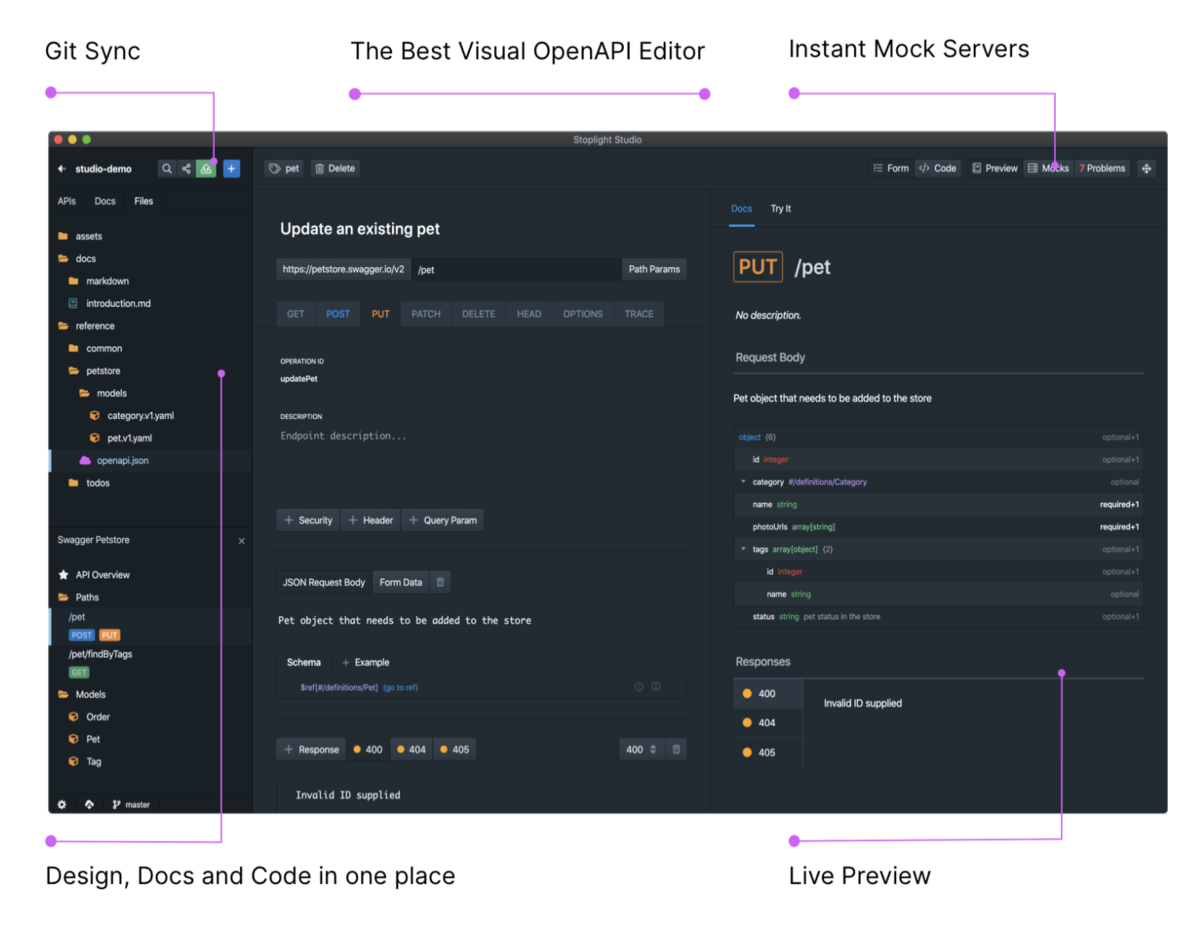Open the Tag model
The width and height of the screenshot is (1200, 930).
point(84,762)
